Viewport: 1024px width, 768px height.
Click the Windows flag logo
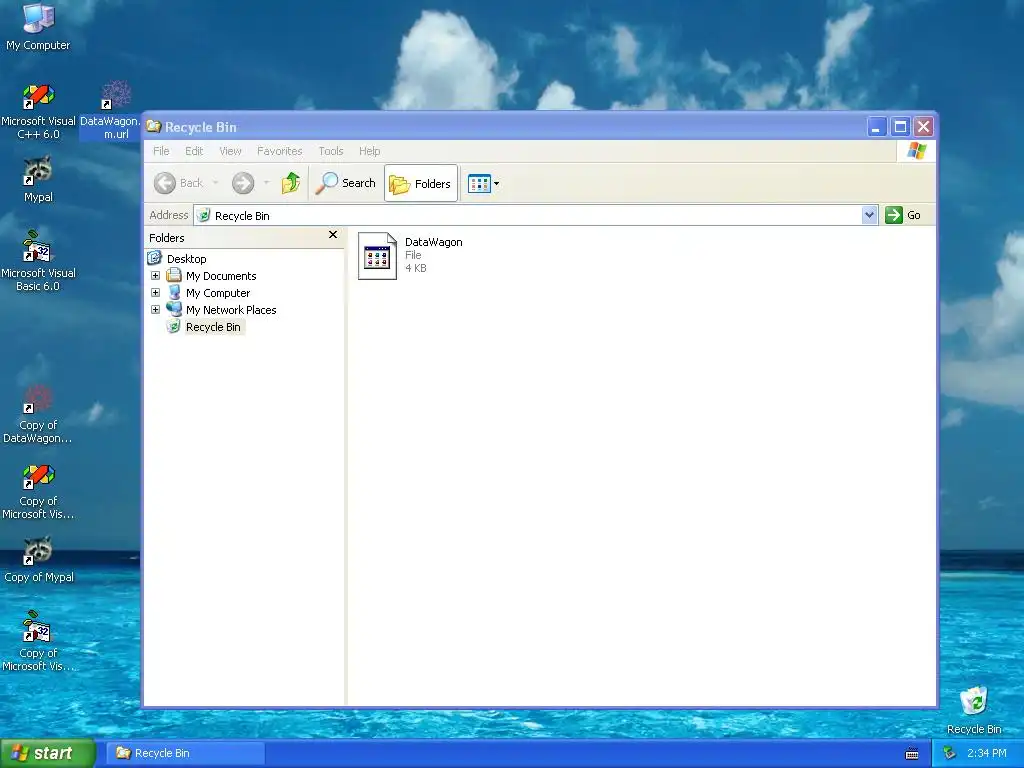916,151
